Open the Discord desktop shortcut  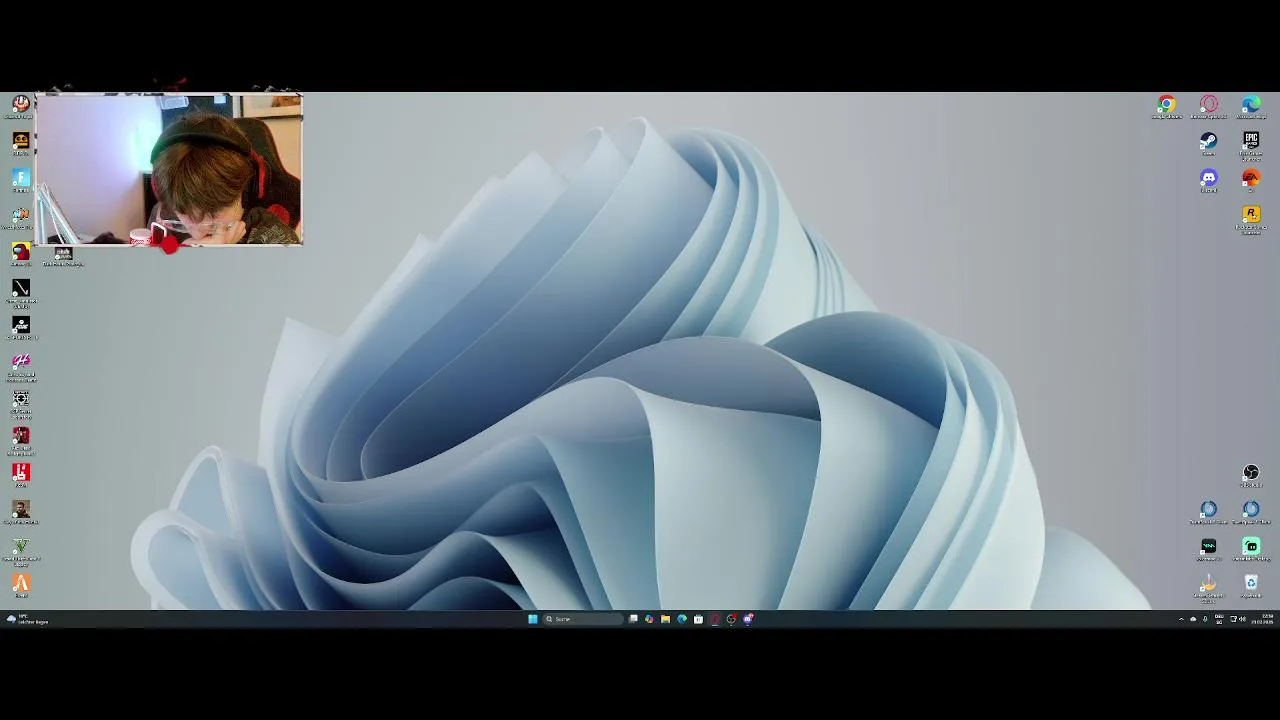pos(1209,178)
